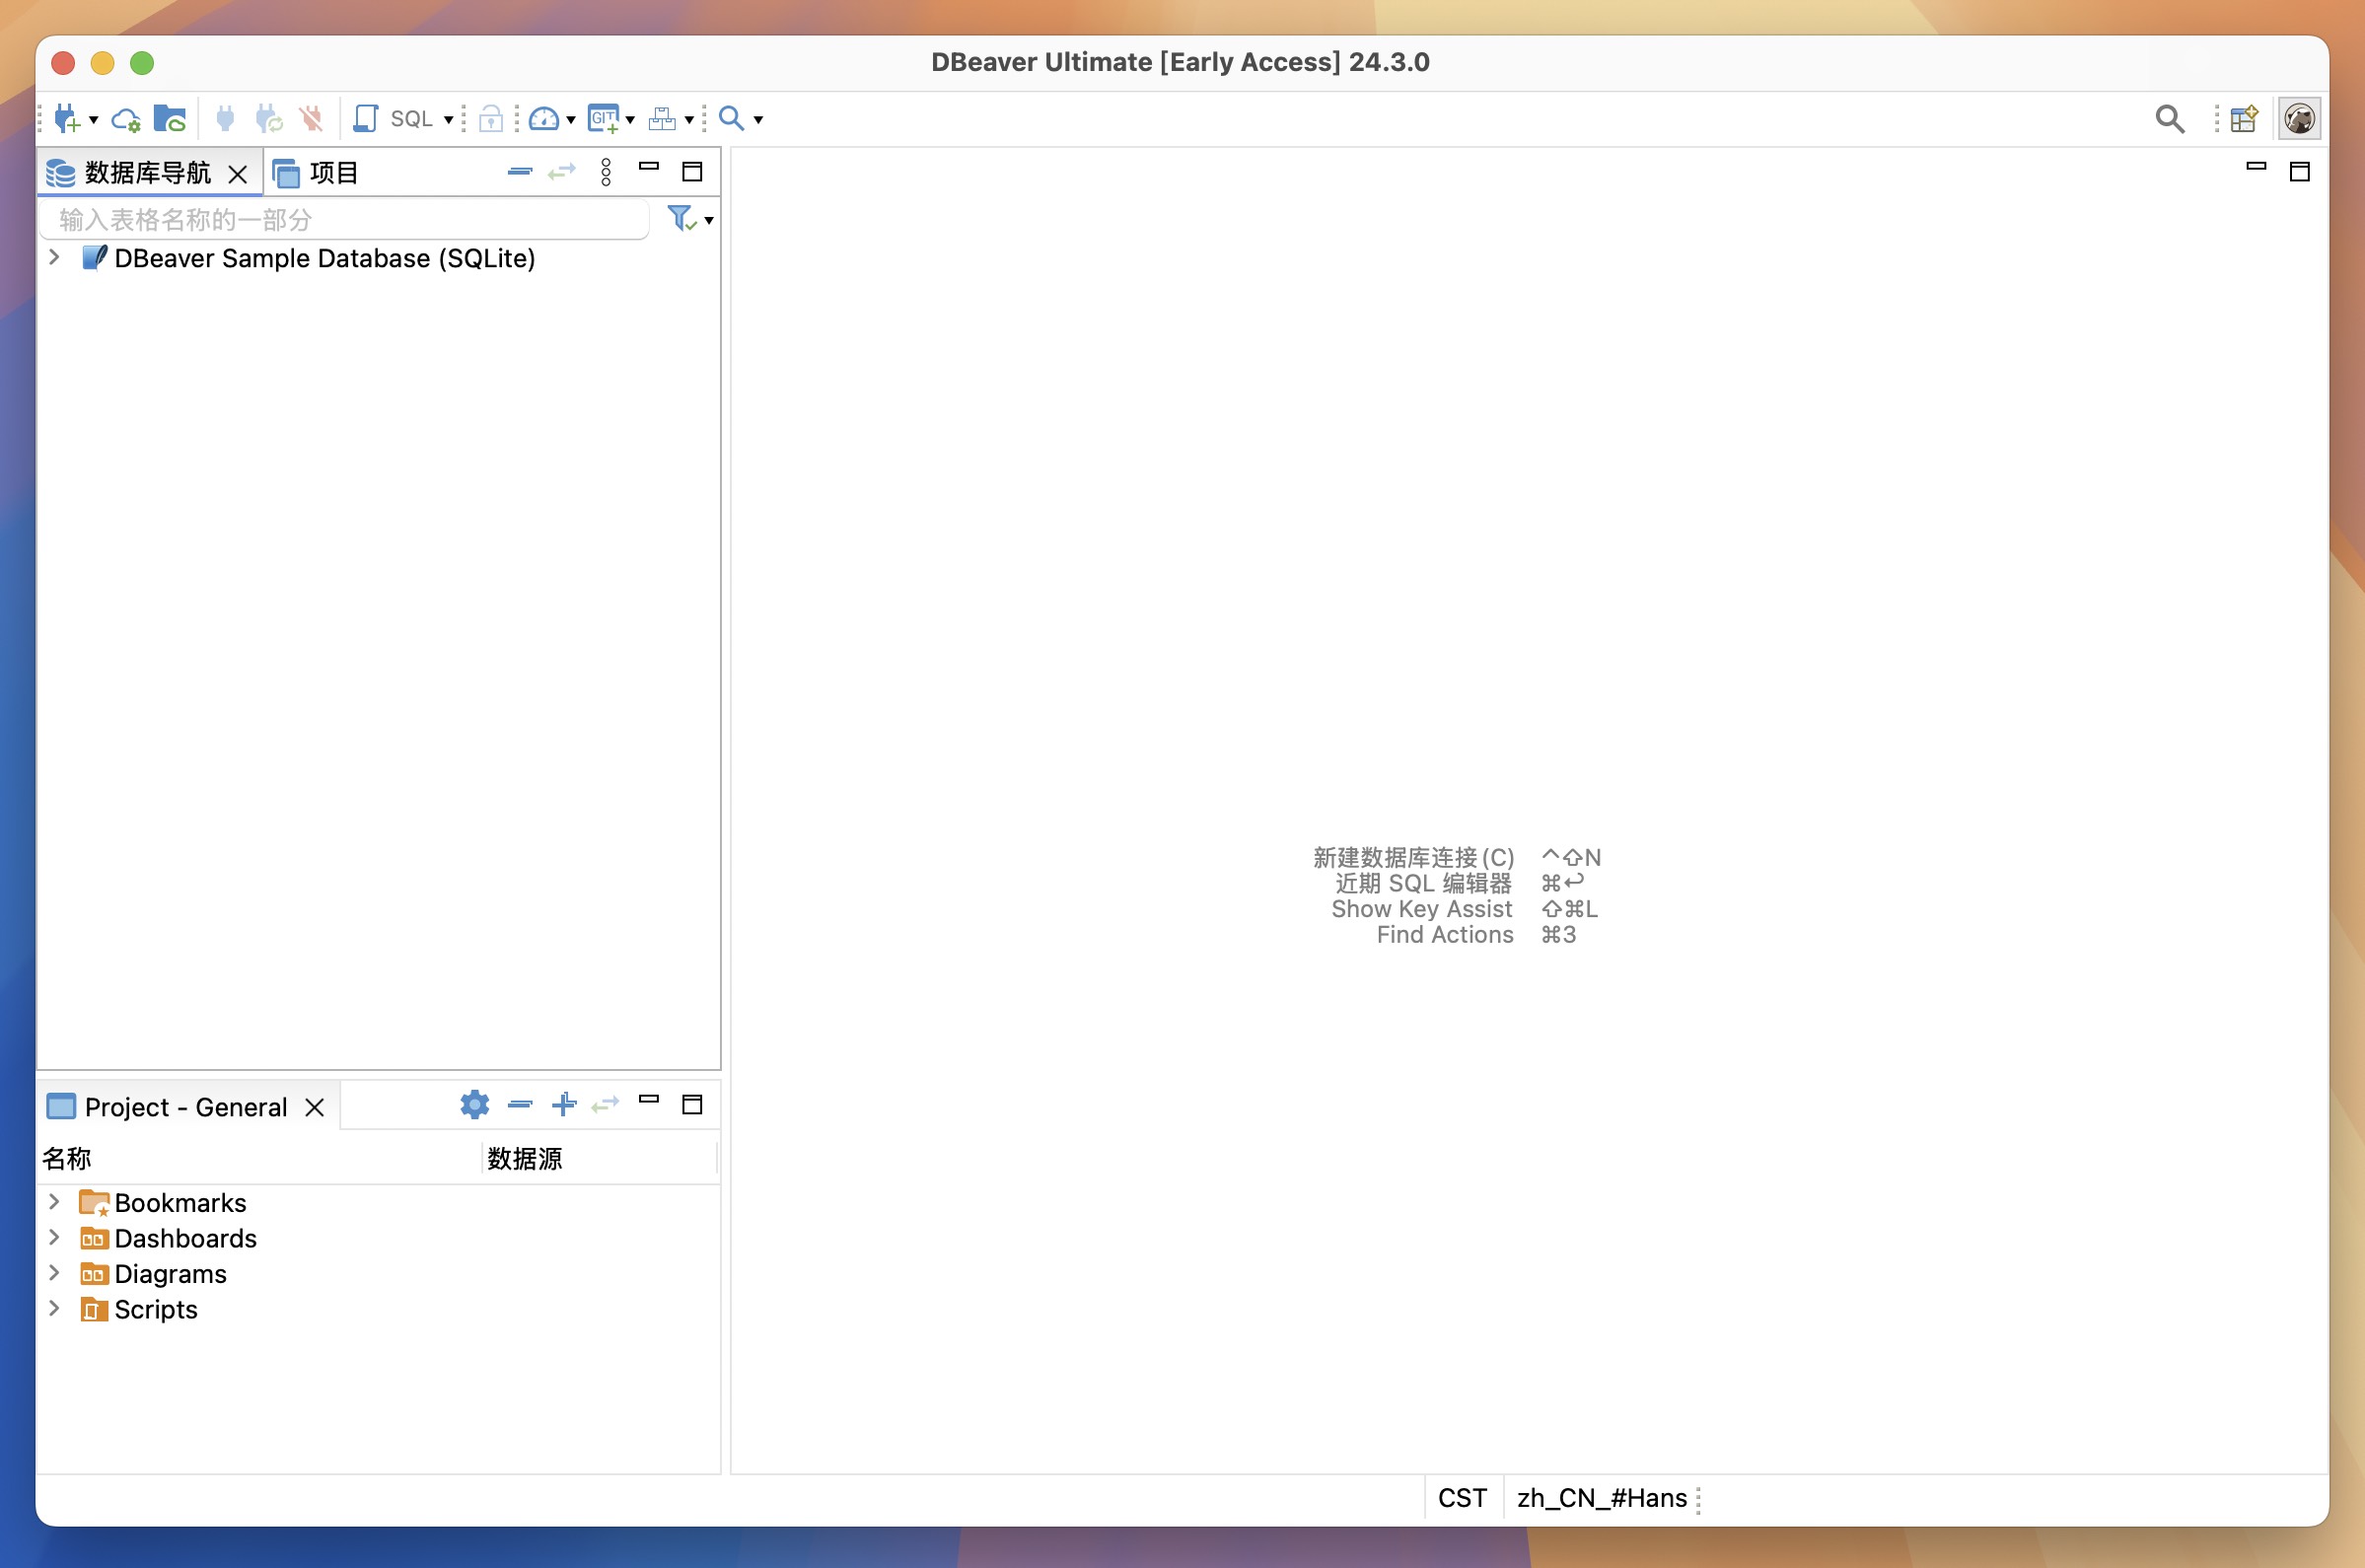Minimize the database navigator panel
The width and height of the screenshot is (2365, 1568).
pyautogui.click(x=649, y=167)
